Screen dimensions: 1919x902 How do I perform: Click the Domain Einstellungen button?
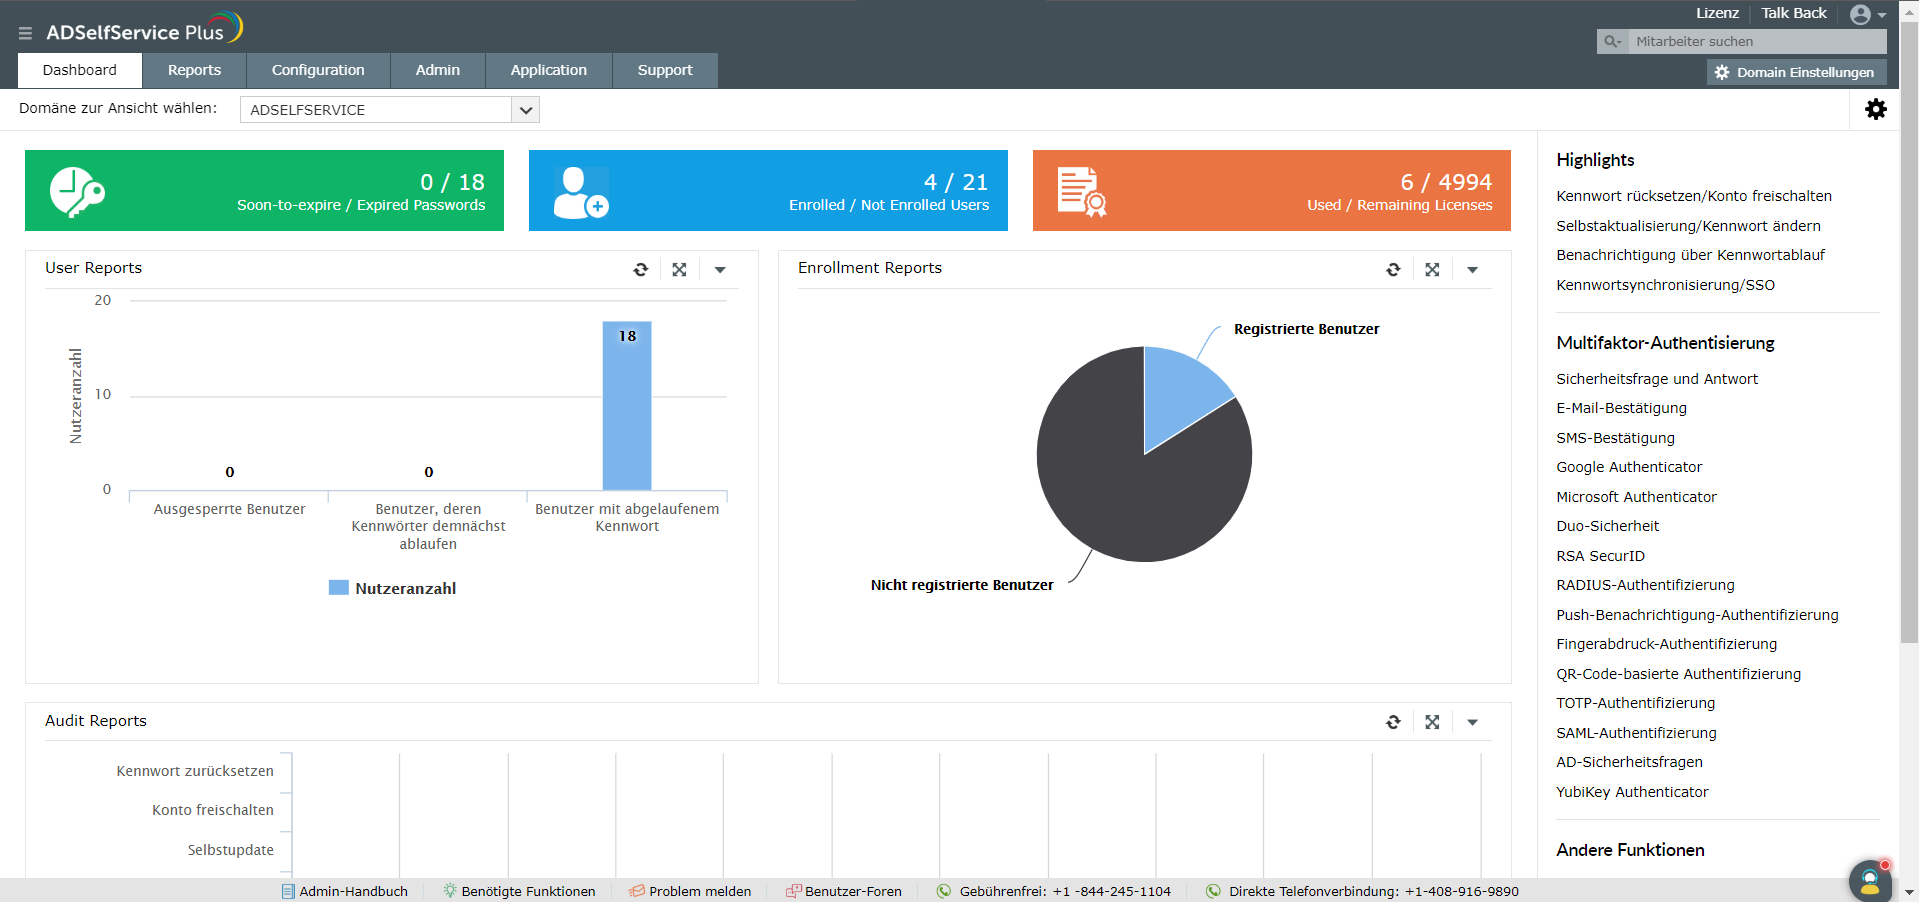point(1796,72)
